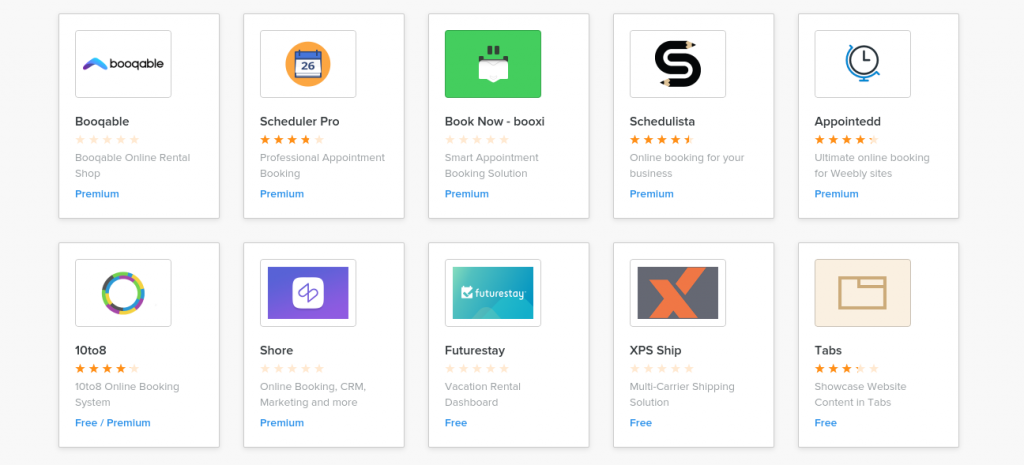1024x465 pixels.
Task: Click the Appointedd star rating
Action: tap(846, 140)
